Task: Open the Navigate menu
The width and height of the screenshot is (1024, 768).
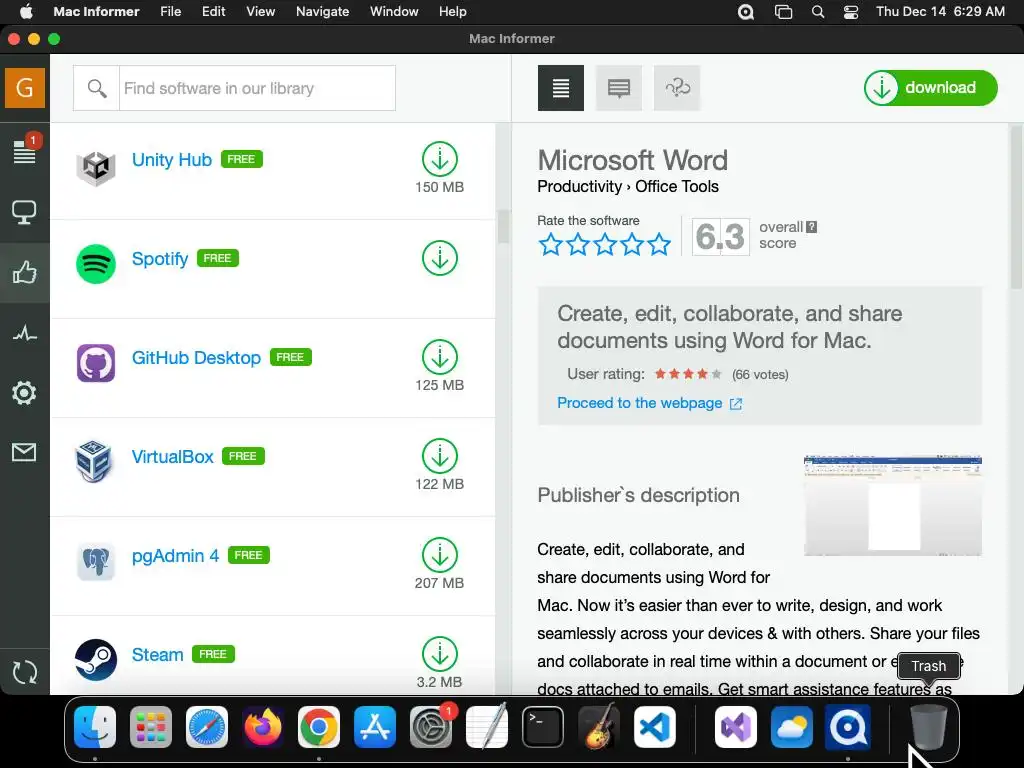Action: pyautogui.click(x=323, y=12)
